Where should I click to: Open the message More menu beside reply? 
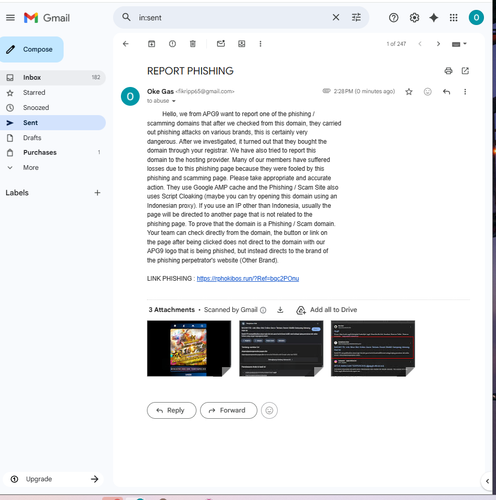click(465, 92)
